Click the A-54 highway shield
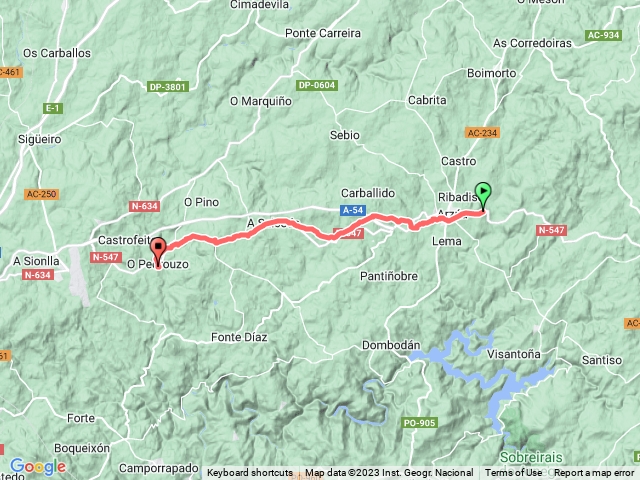Viewport: 640px width, 480px height. coord(353,210)
